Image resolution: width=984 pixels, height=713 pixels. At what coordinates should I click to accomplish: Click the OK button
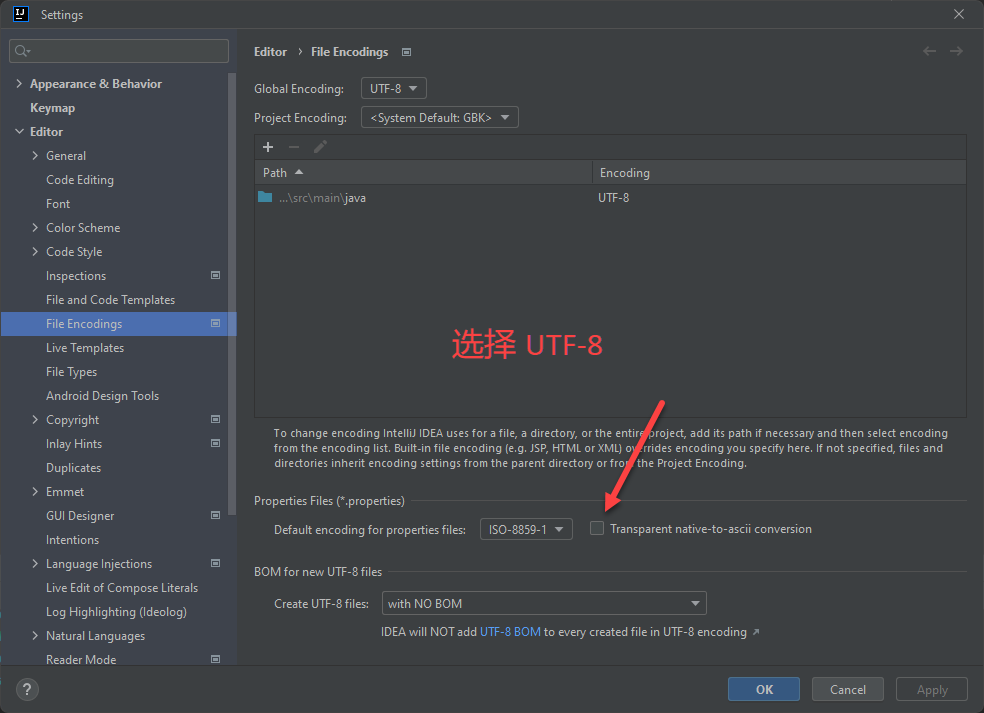tap(764, 689)
